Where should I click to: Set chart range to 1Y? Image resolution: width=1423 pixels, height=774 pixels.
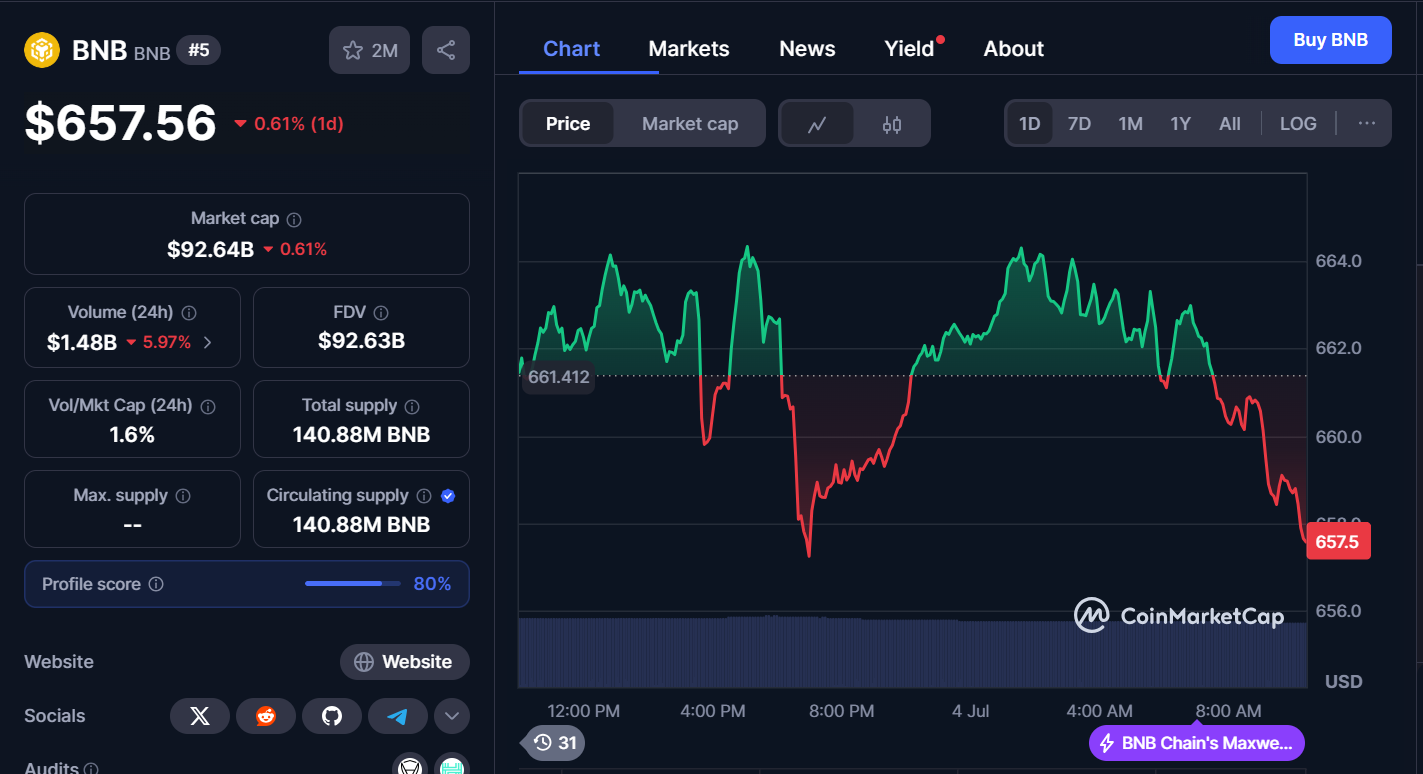click(1181, 124)
